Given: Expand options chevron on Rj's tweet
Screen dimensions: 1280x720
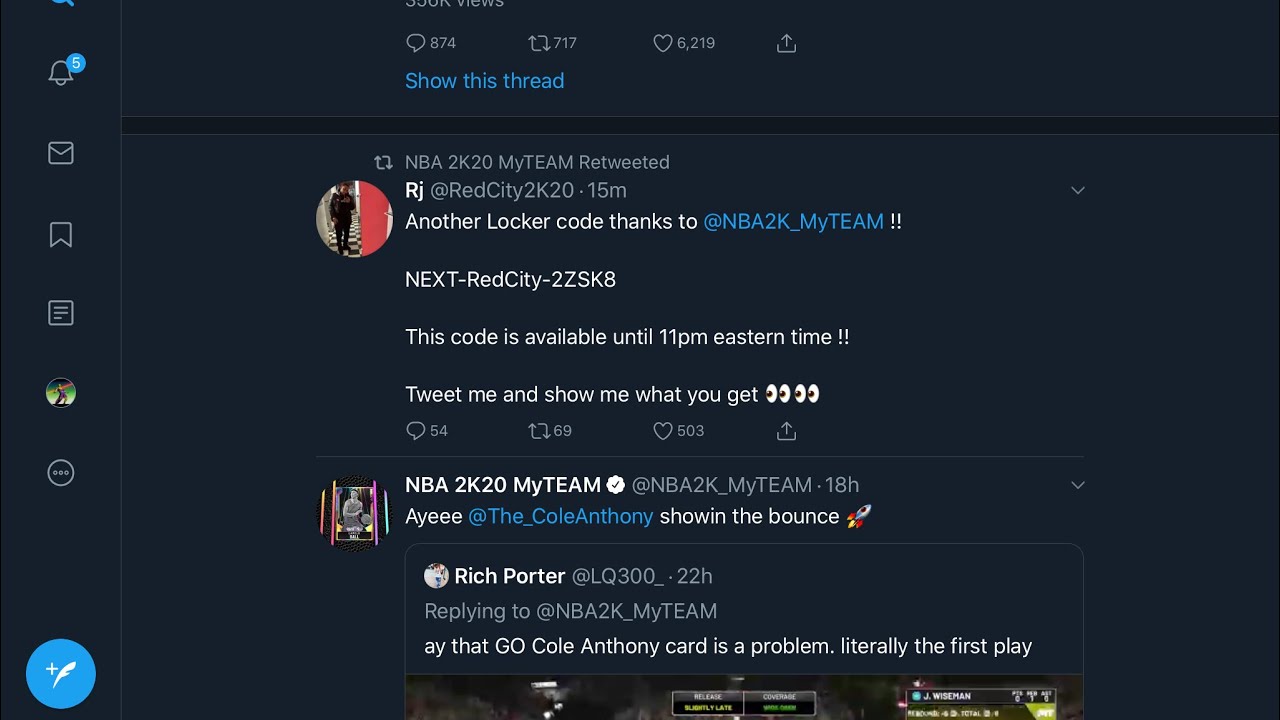Looking at the screenshot, I should (1078, 190).
